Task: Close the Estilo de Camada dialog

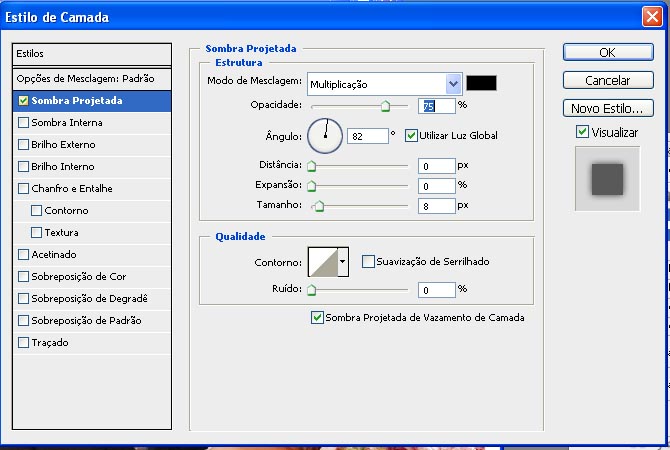Action: point(654,16)
